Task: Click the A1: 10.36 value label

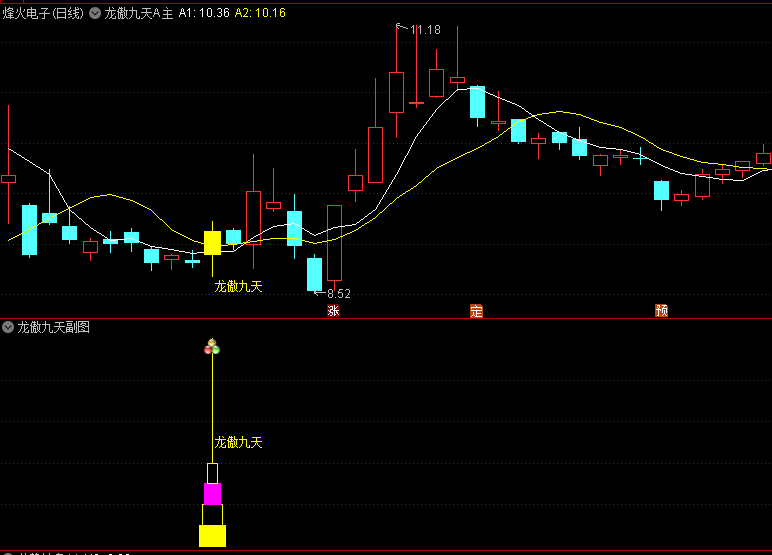Action: coord(204,13)
